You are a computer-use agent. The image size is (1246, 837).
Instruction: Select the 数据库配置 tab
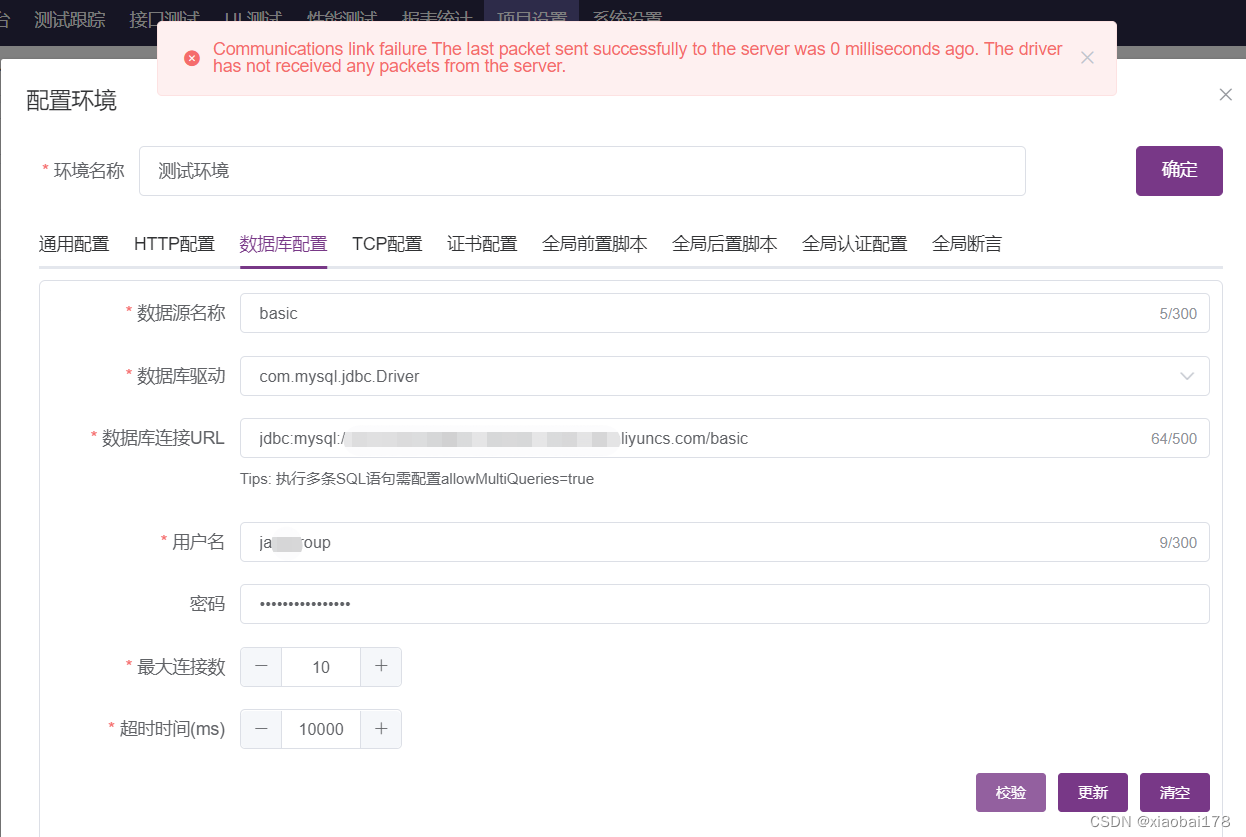tap(283, 244)
